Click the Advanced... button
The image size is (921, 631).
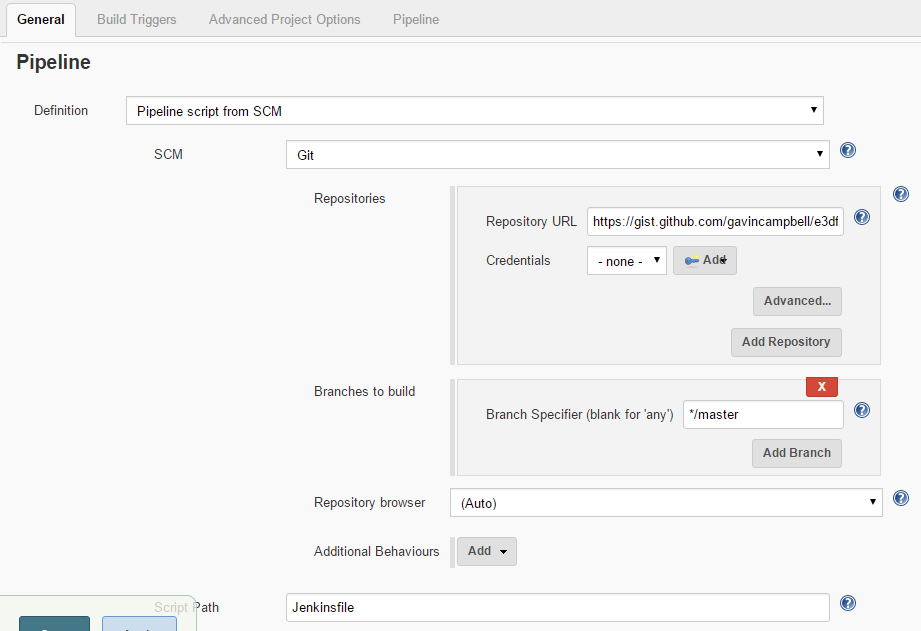click(797, 301)
